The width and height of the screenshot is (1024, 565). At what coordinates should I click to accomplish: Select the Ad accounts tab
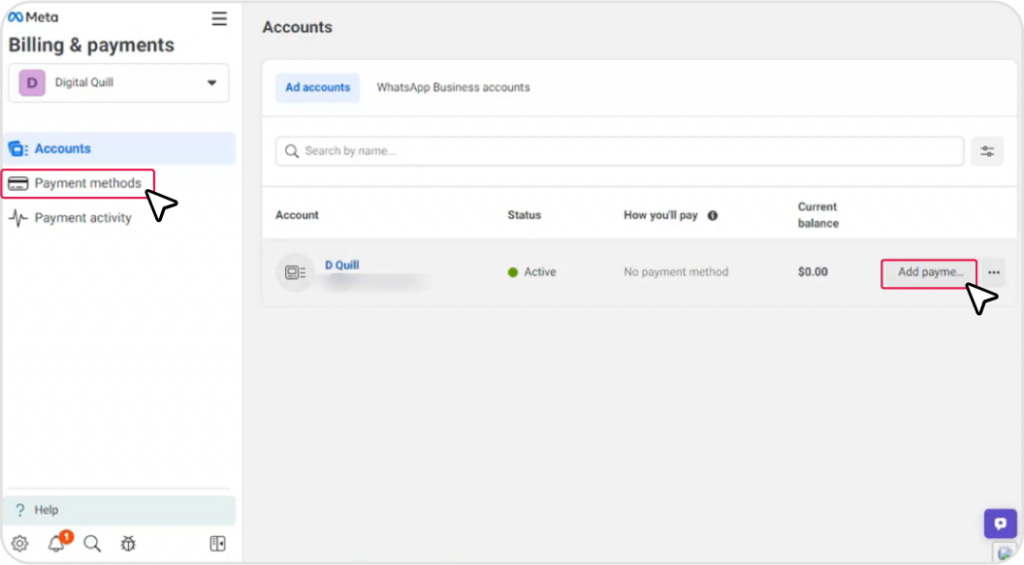(x=317, y=87)
